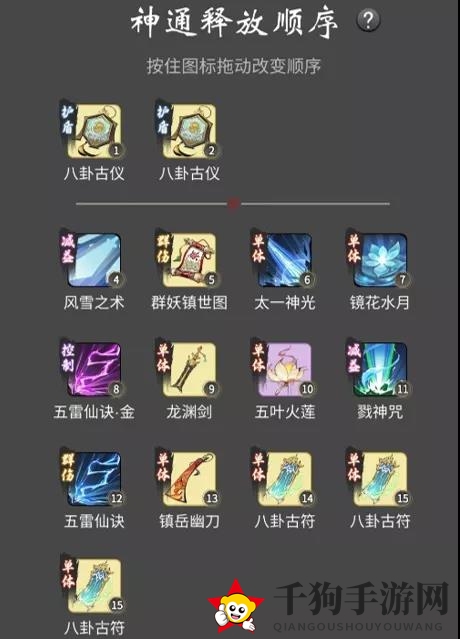Select 八卦古符 numbered 14
460x639 pixels.
coord(284,479)
